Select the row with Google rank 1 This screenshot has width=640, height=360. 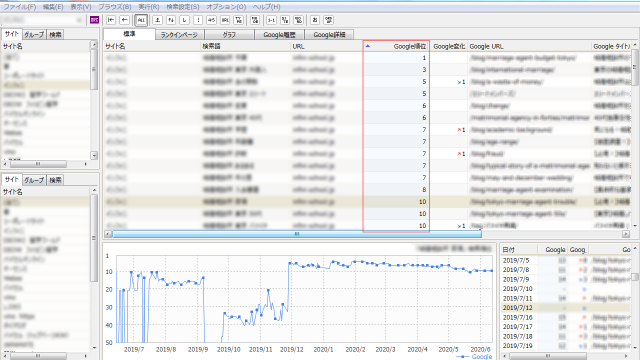(367, 58)
